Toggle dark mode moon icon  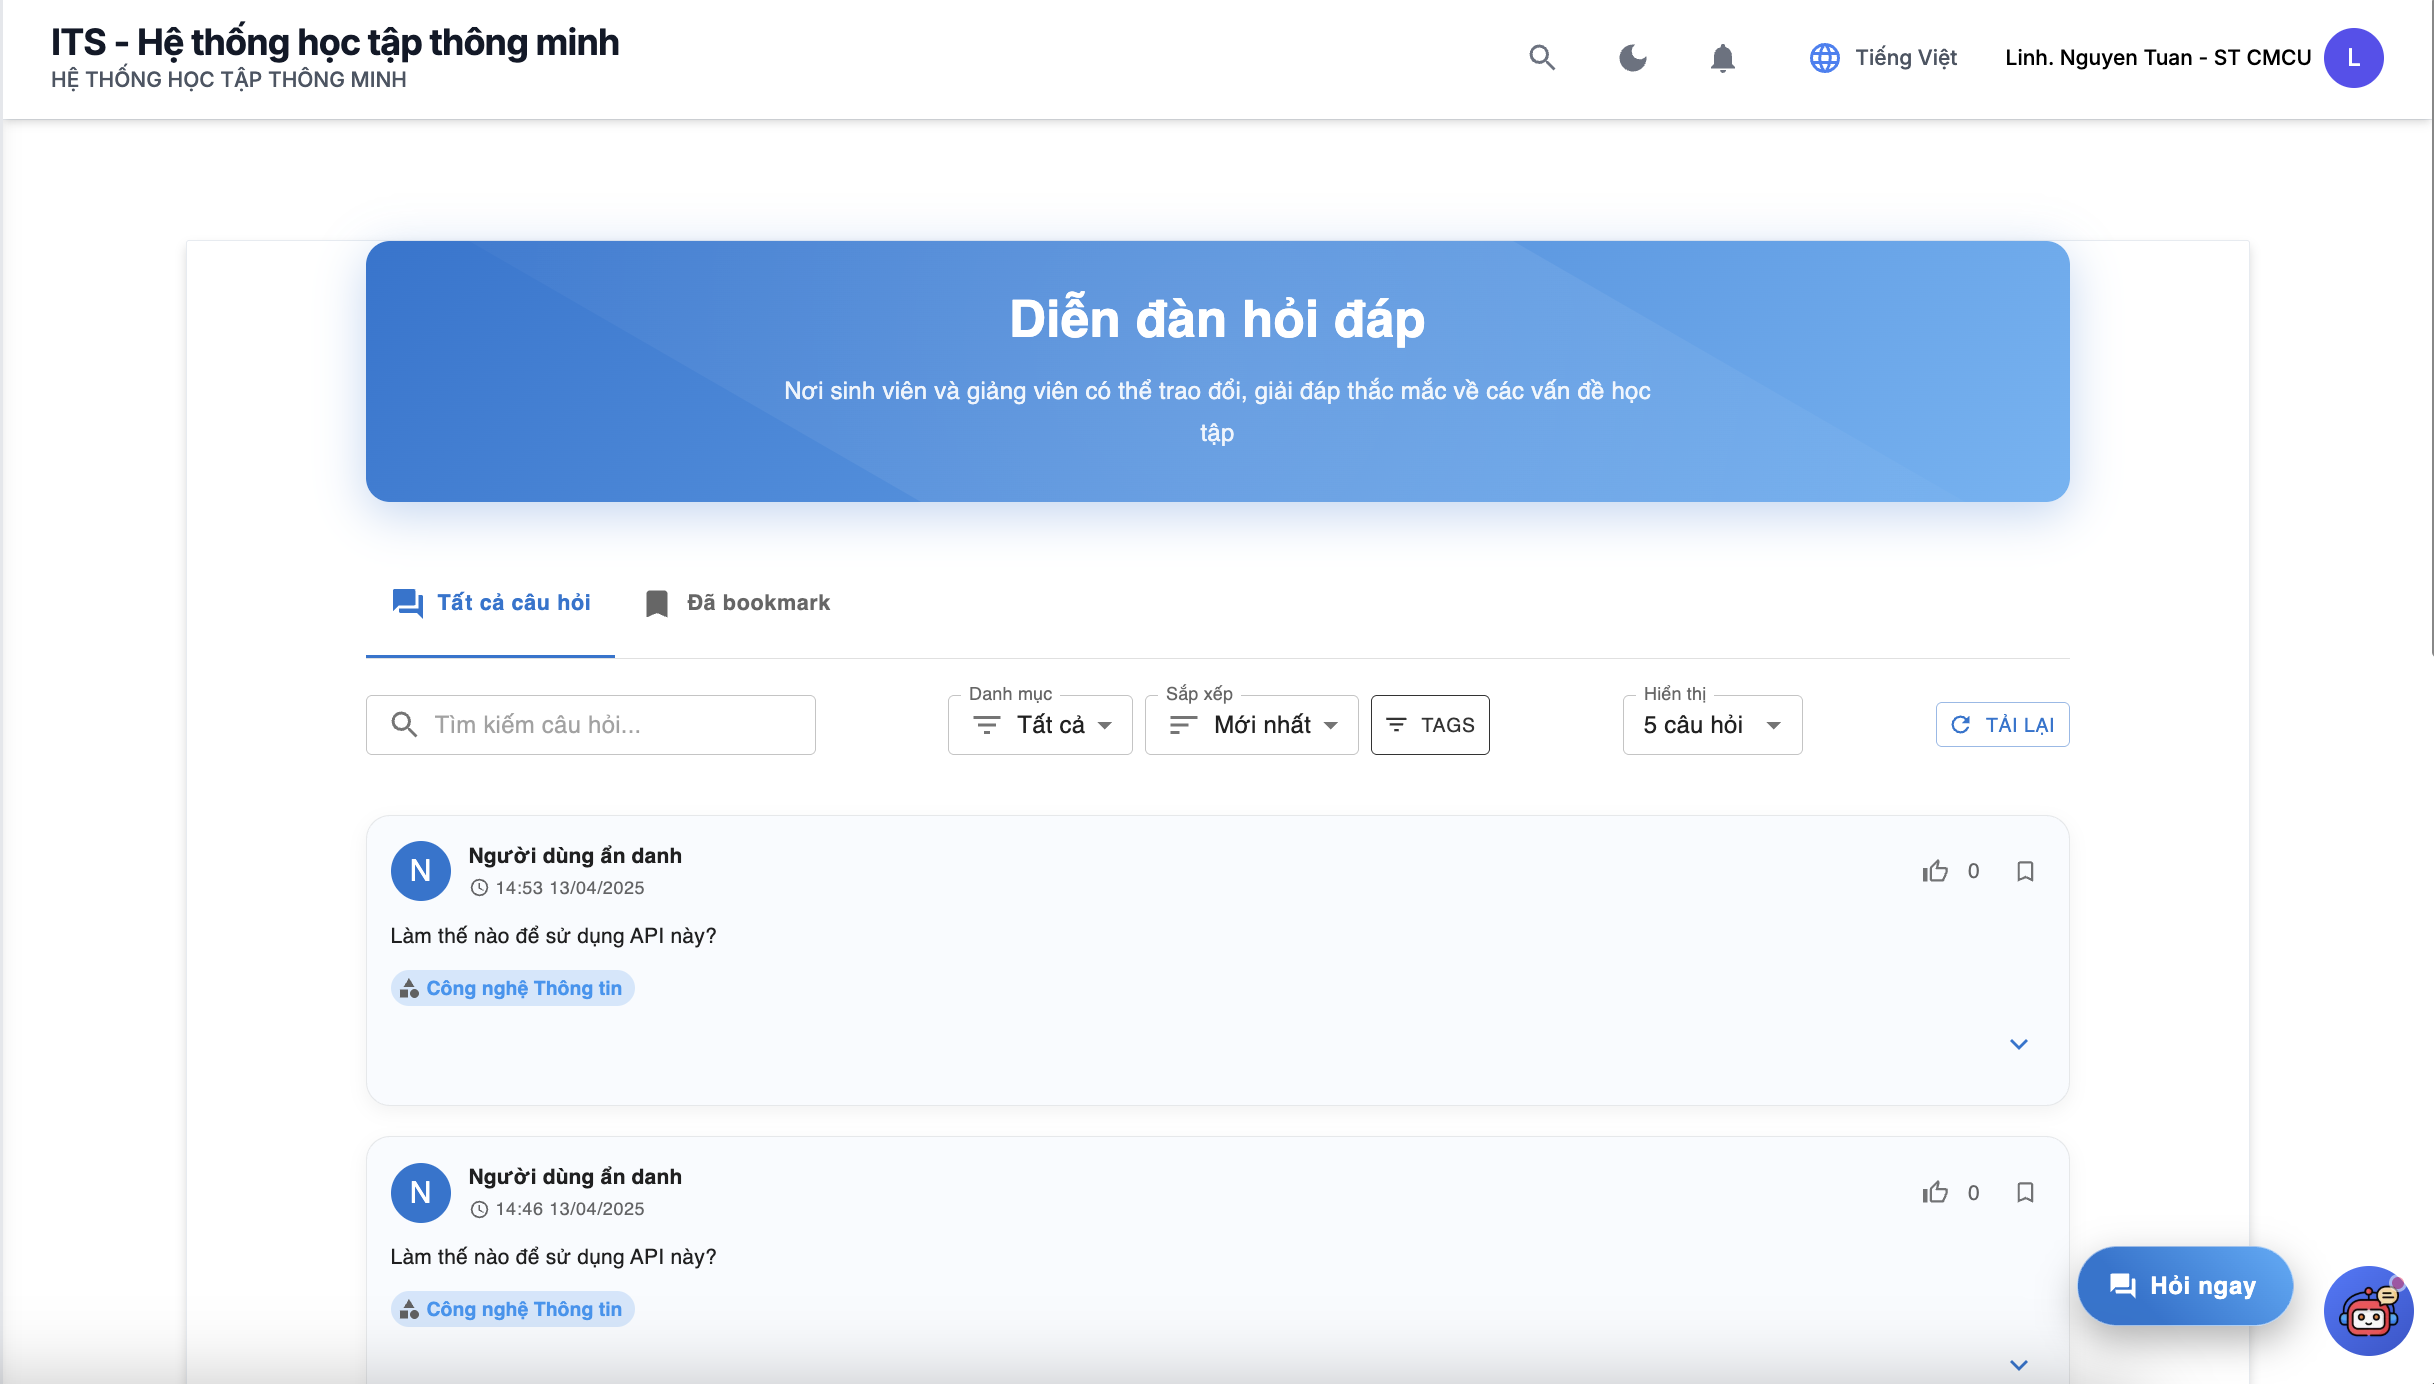(1632, 58)
